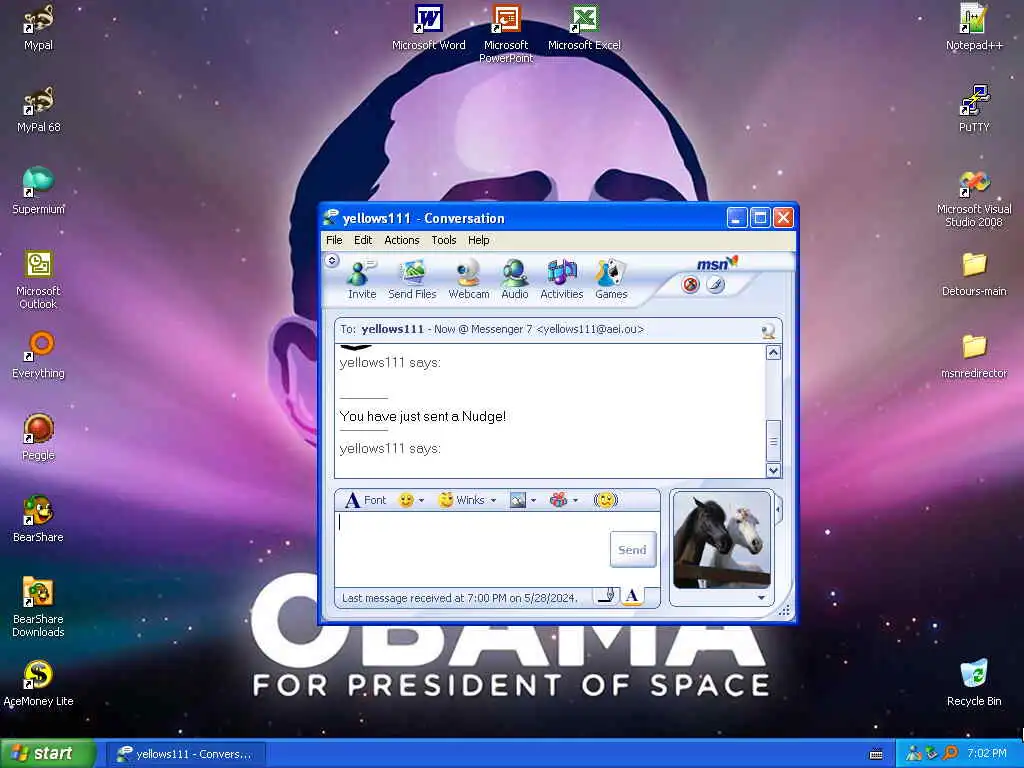Launch Games from the conversation toolbar
Image resolution: width=1024 pixels, height=768 pixels.
click(611, 280)
